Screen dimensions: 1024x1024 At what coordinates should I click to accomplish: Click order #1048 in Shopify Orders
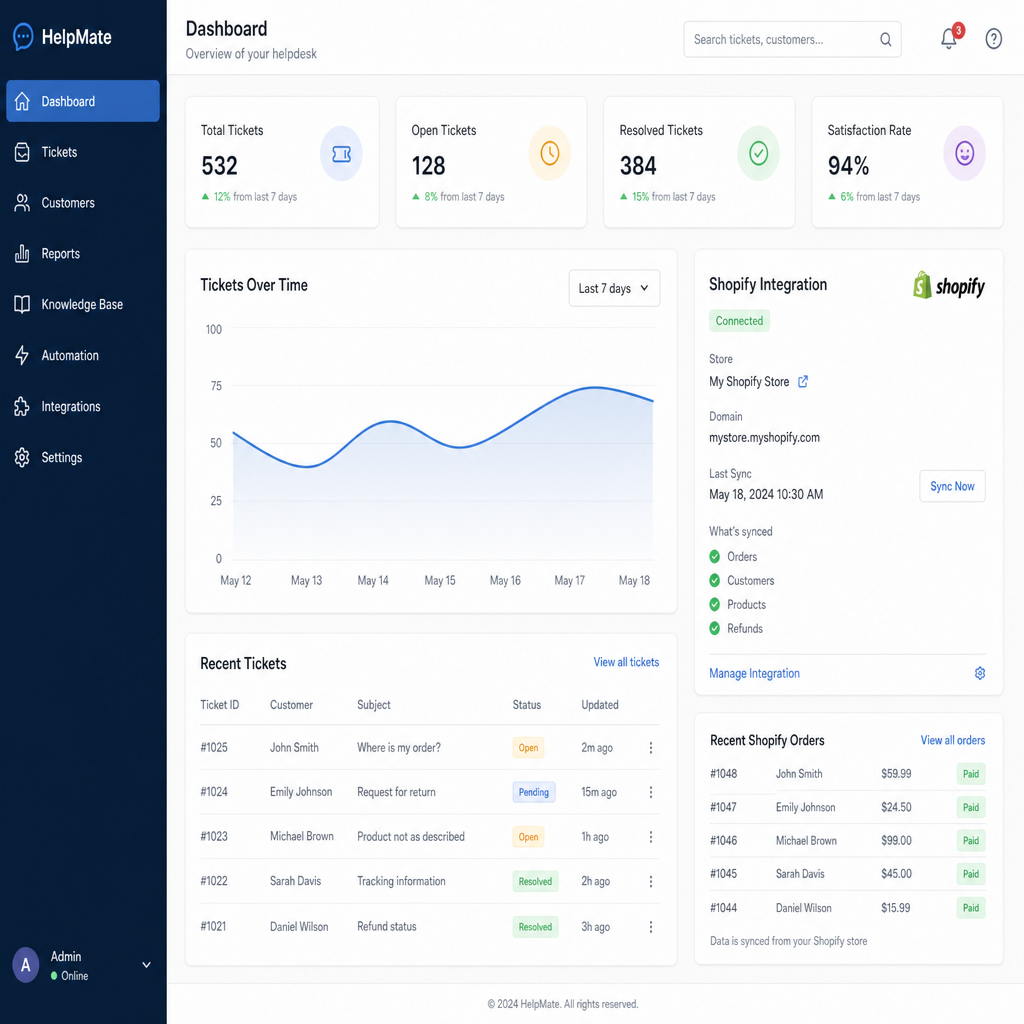pos(724,774)
